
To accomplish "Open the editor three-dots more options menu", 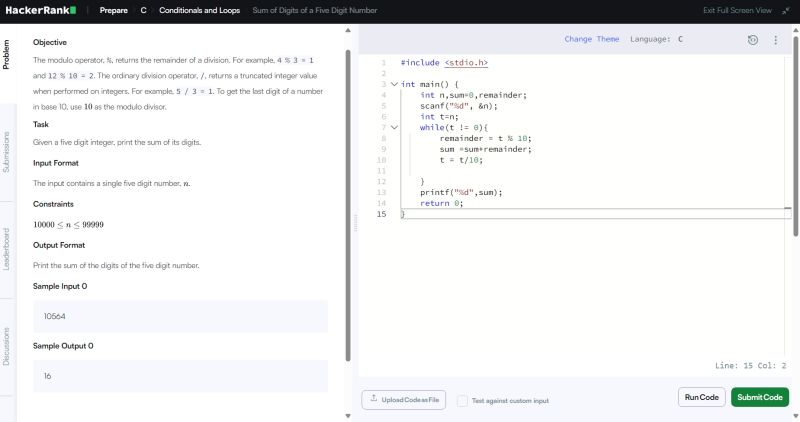I will 776,40.
